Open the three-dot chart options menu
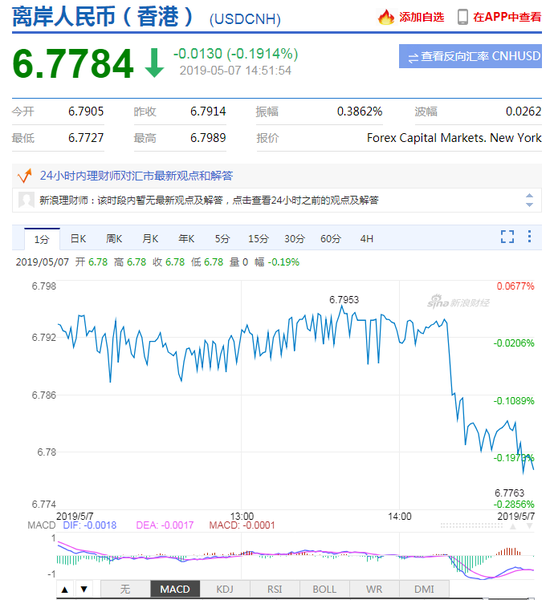The image size is (550, 600). pyautogui.click(x=529, y=236)
